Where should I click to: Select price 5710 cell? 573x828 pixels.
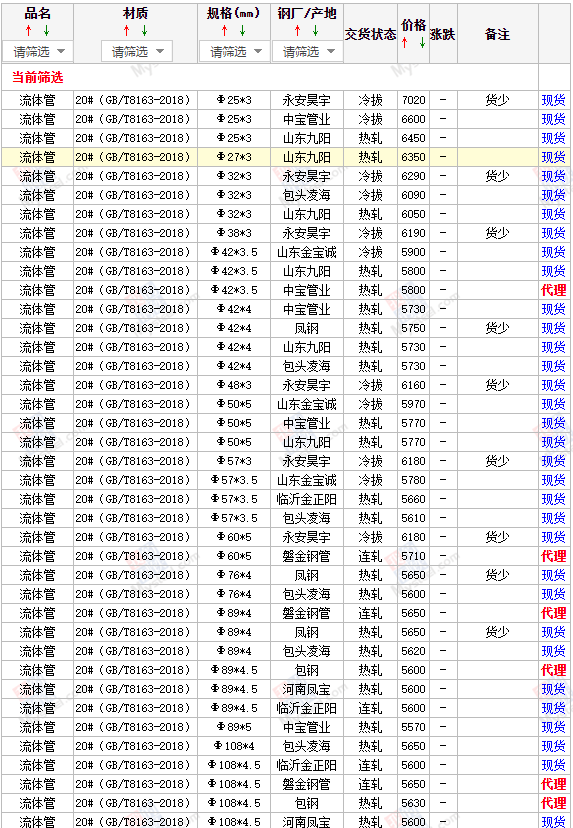413,557
